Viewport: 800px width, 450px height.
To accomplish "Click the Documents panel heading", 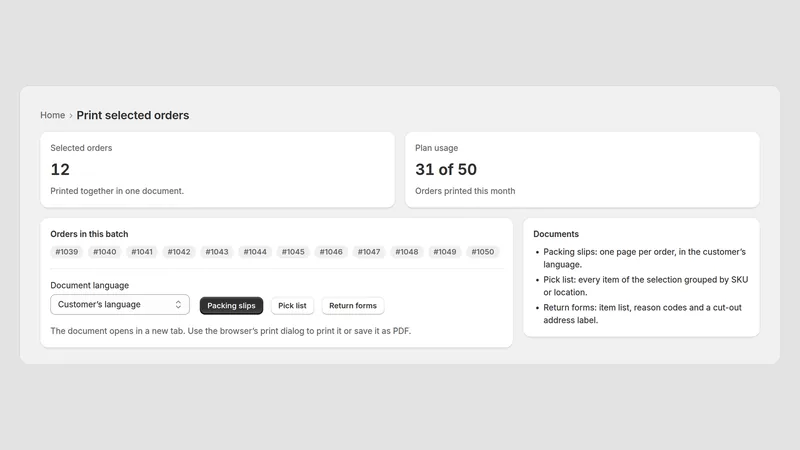I will pyautogui.click(x=556, y=234).
